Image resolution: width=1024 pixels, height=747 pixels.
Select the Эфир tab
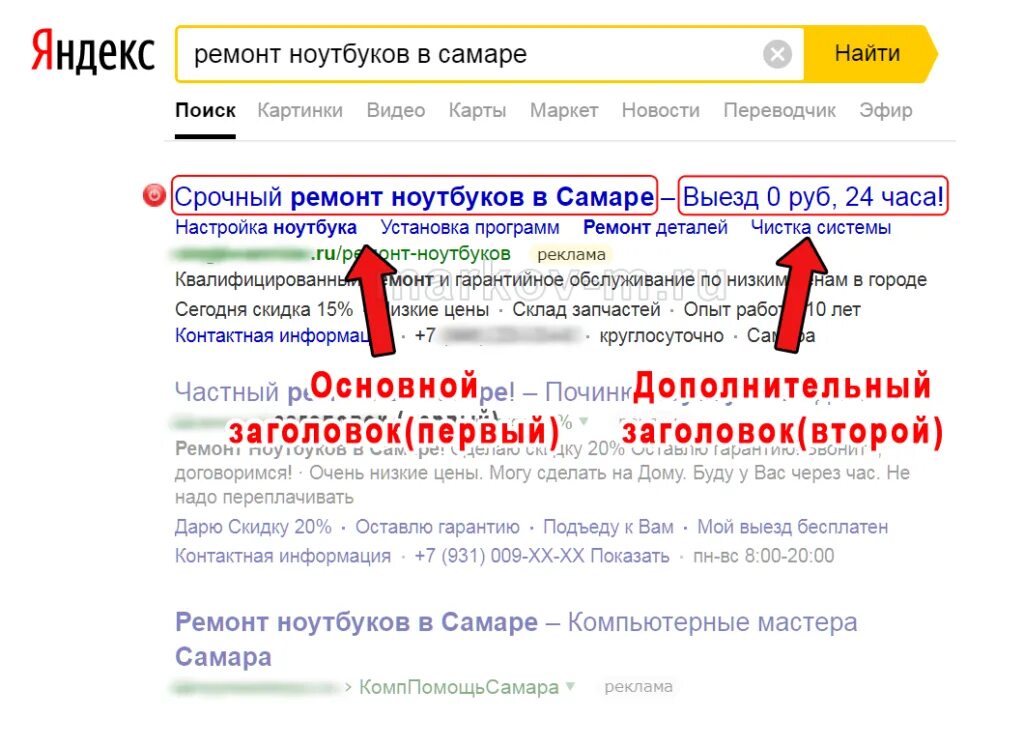coord(886,110)
